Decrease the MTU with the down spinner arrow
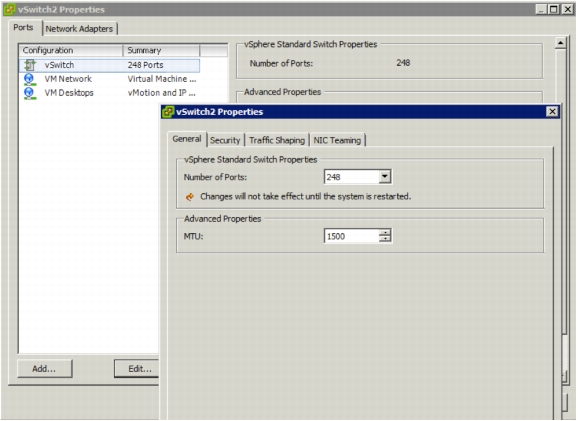578x421 pixels. click(385, 239)
